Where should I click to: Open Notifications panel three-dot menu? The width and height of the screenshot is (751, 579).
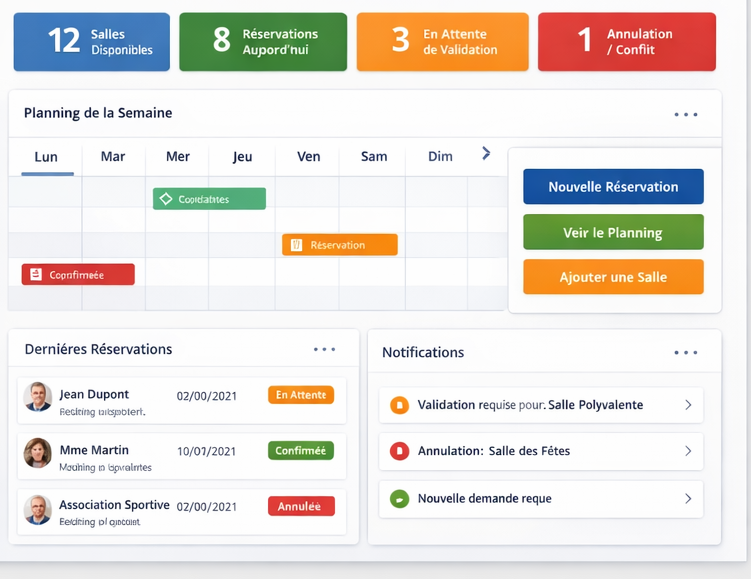[686, 353]
